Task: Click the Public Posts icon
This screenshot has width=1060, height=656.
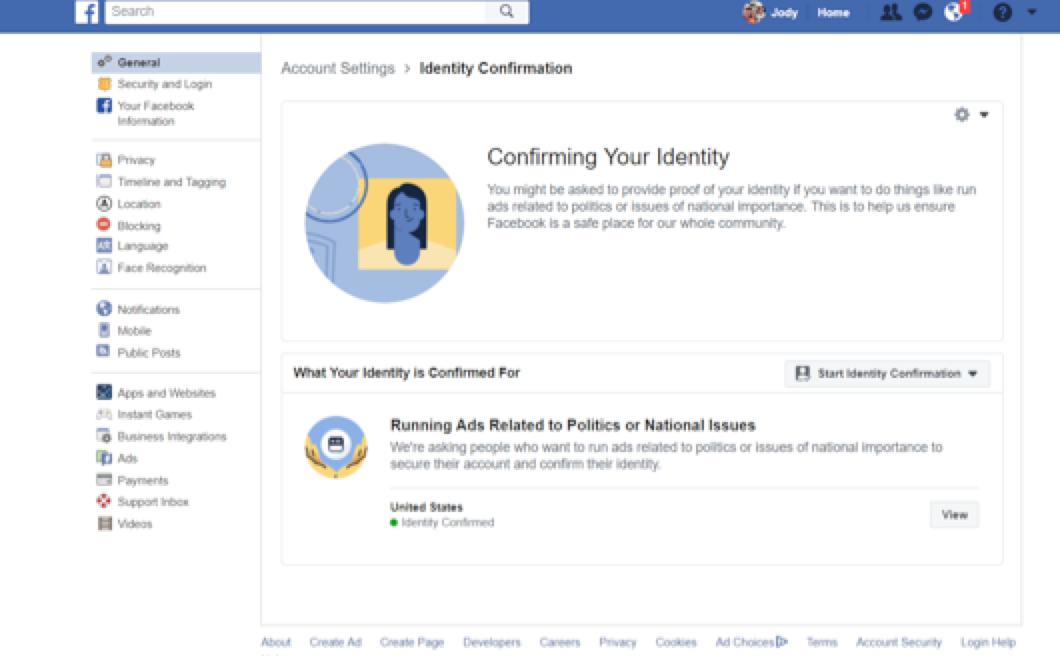Action: click(103, 351)
